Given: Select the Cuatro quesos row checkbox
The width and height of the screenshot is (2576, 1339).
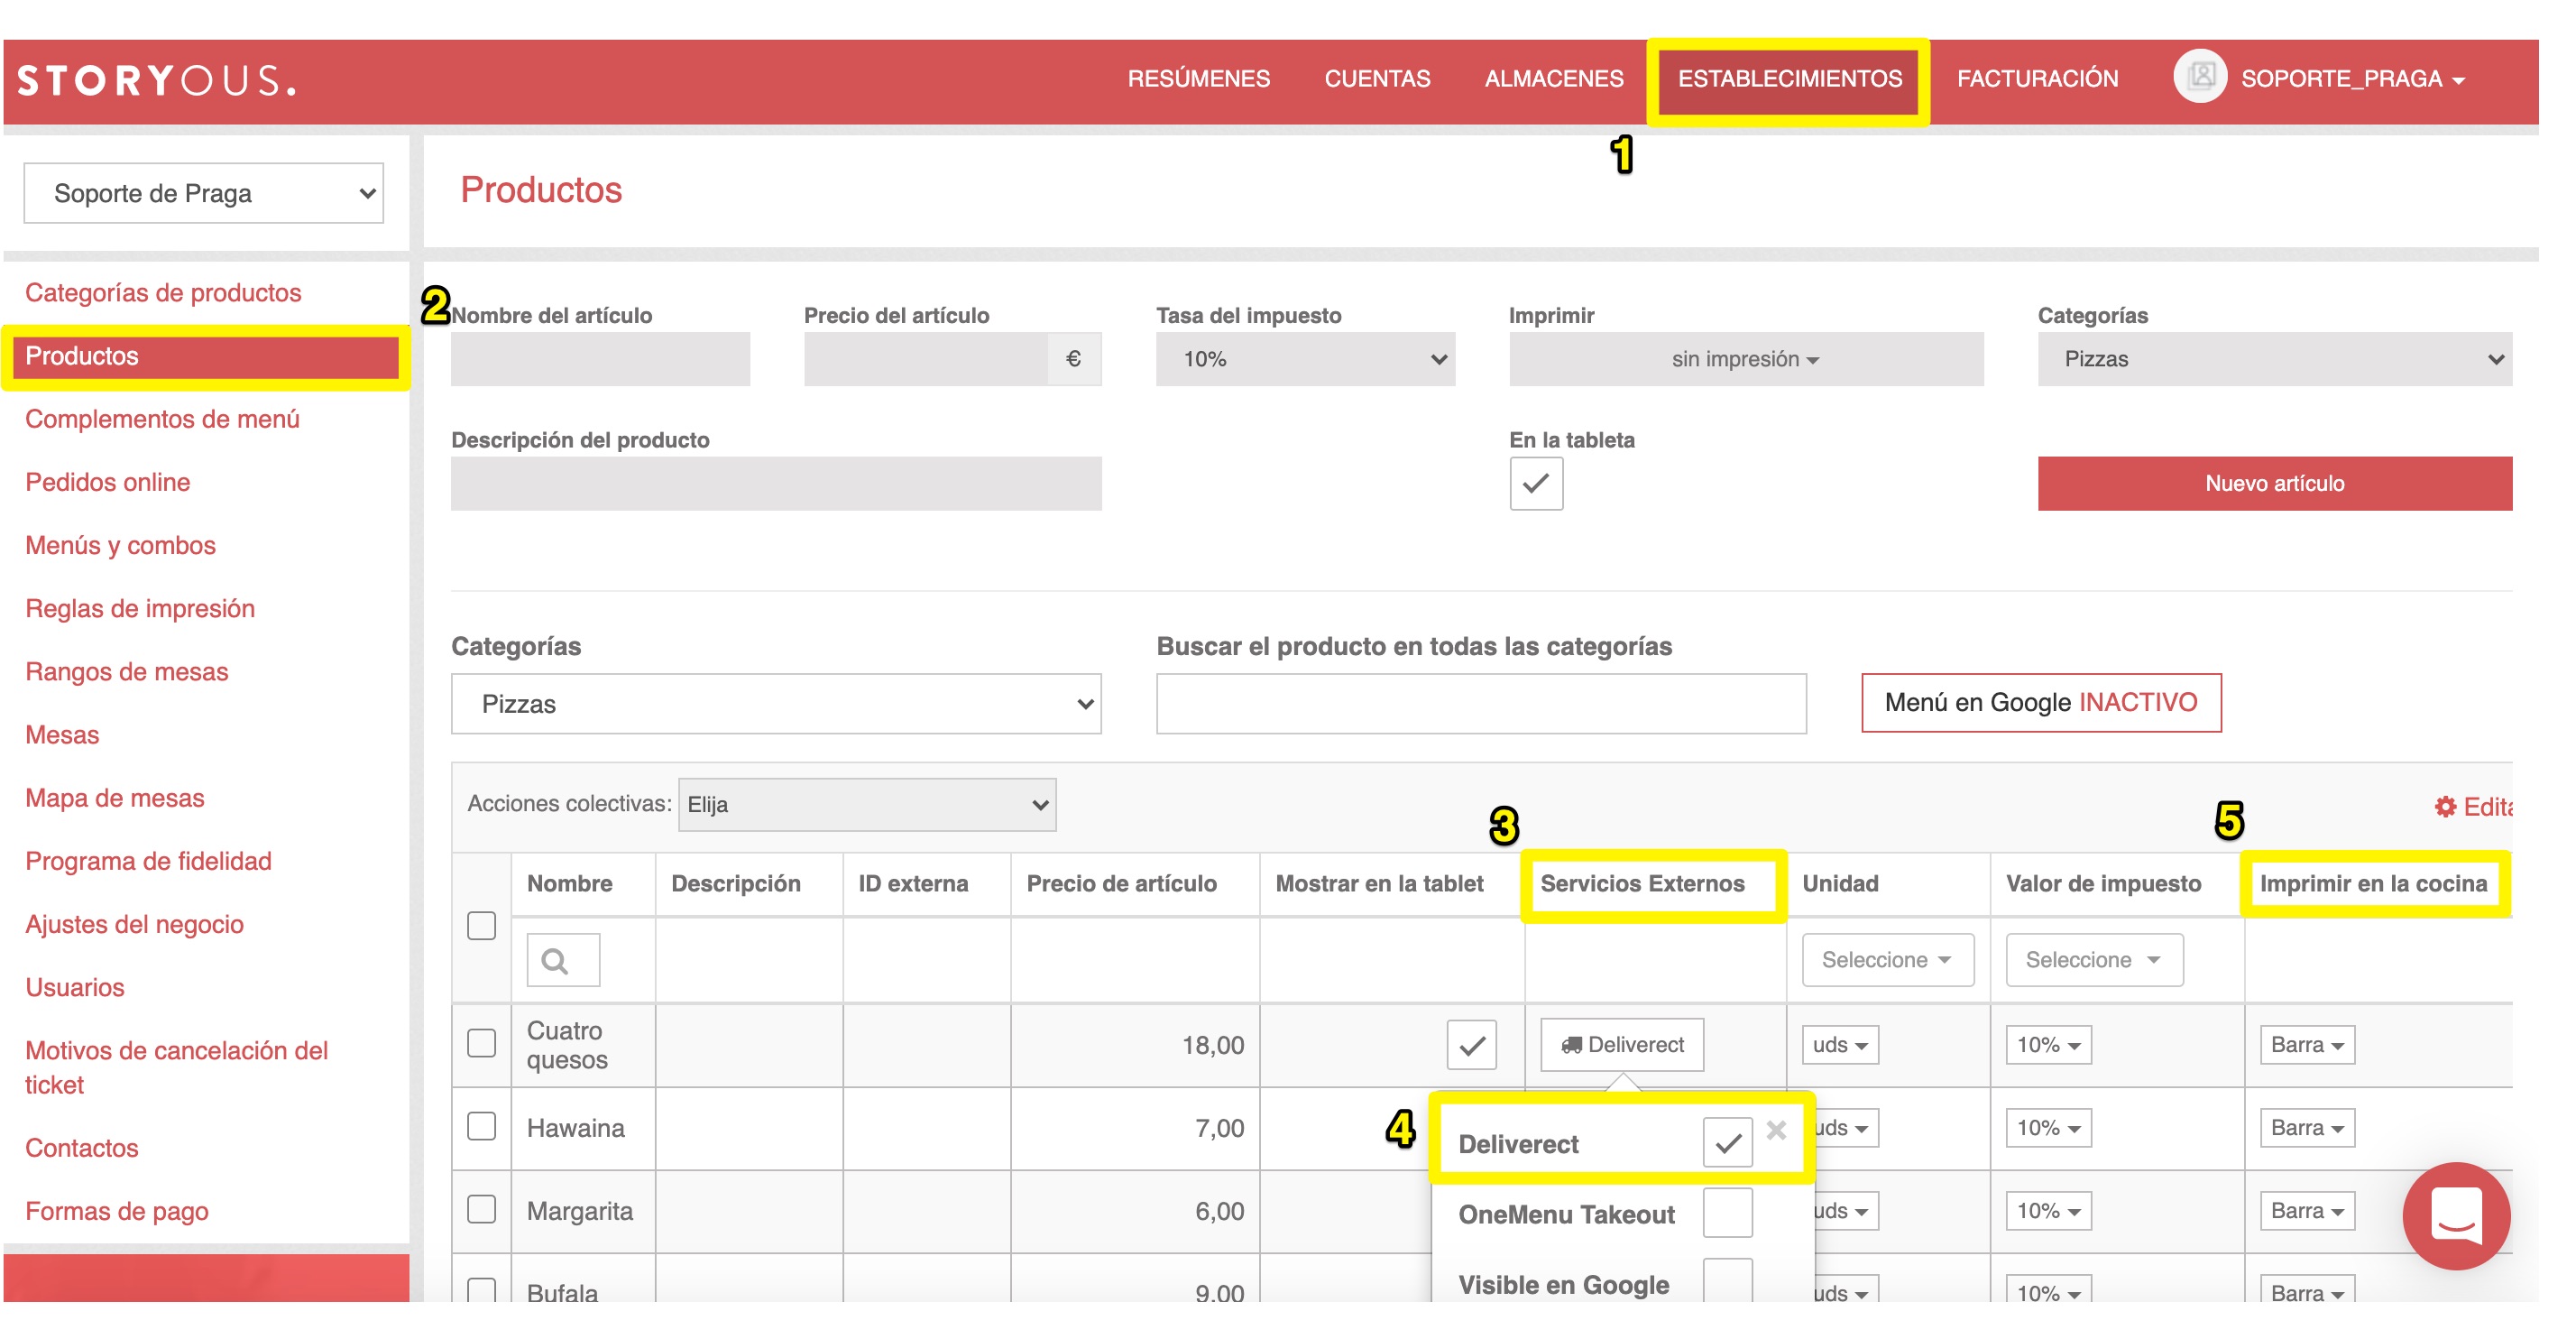Looking at the screenshot, I should pyautogui.click(x=482, y=1043).
